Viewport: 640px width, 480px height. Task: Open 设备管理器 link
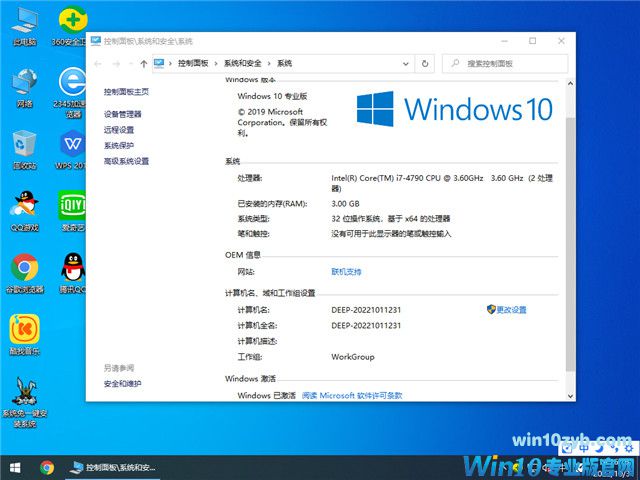click(122, 114)
